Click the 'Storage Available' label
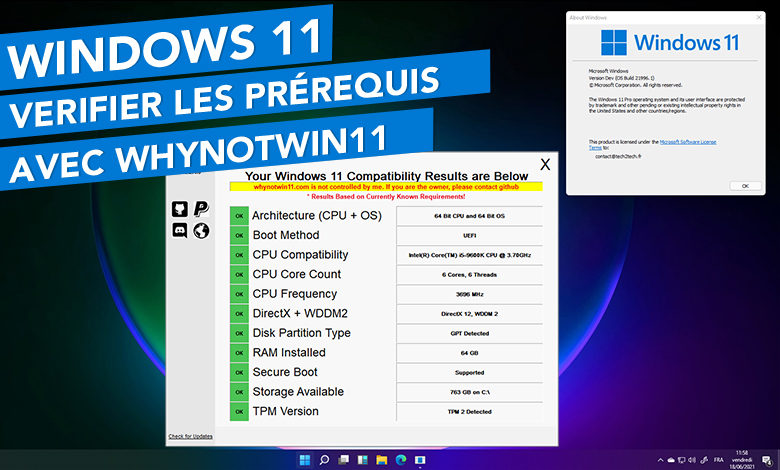Image resolution: width=780 pixels, height=470 pixels. click(298, 392)
